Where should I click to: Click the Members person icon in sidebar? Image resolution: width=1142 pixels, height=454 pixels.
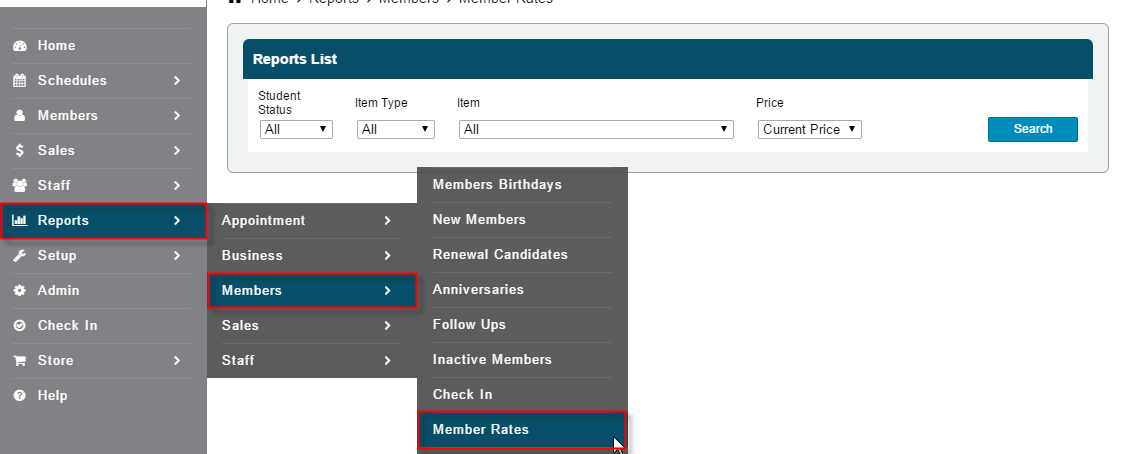(19, 116)
